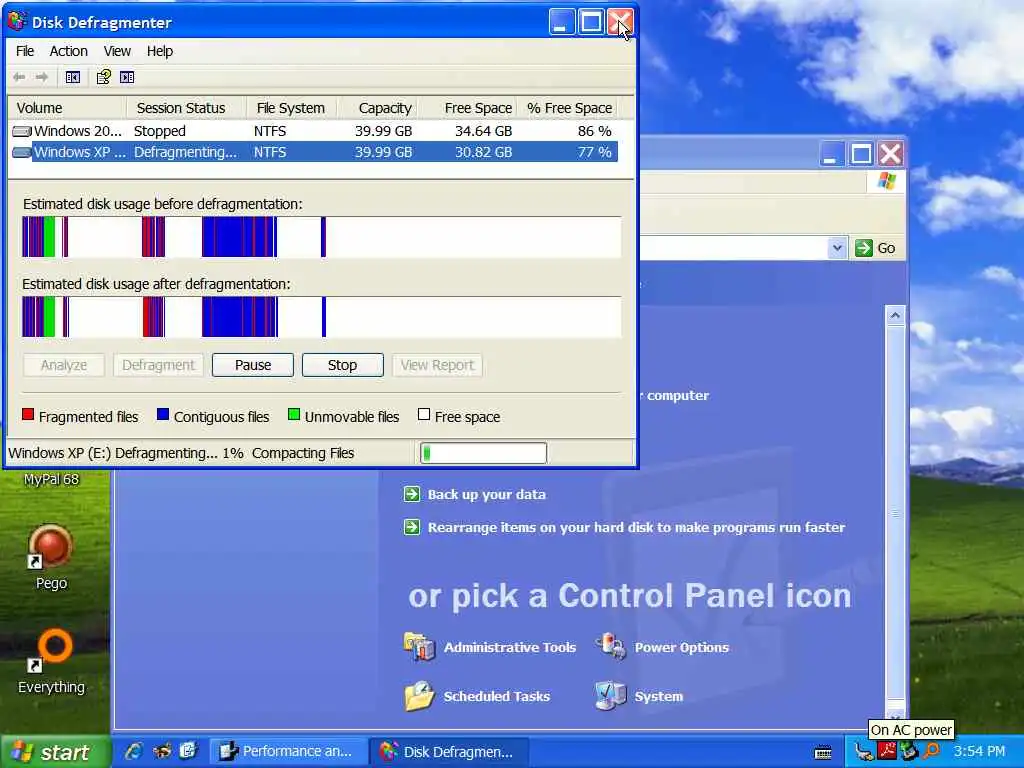Click the Disk Defragmenter title bar icon
Screen dimensions: 1024x768
click(18, 21)
